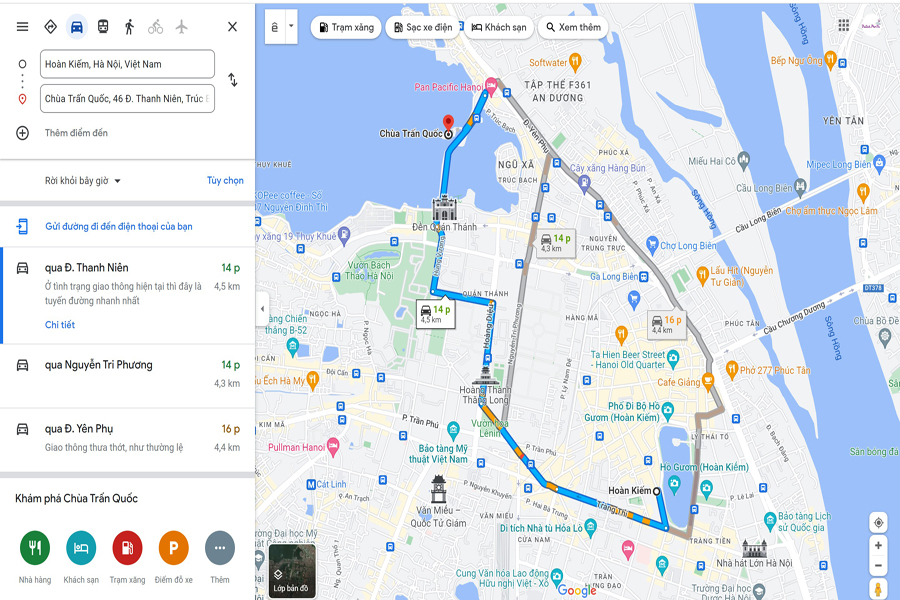This screenshot has height=600, width=900.
Task: Select the walking travel mode icon
Action: (129, 26)
